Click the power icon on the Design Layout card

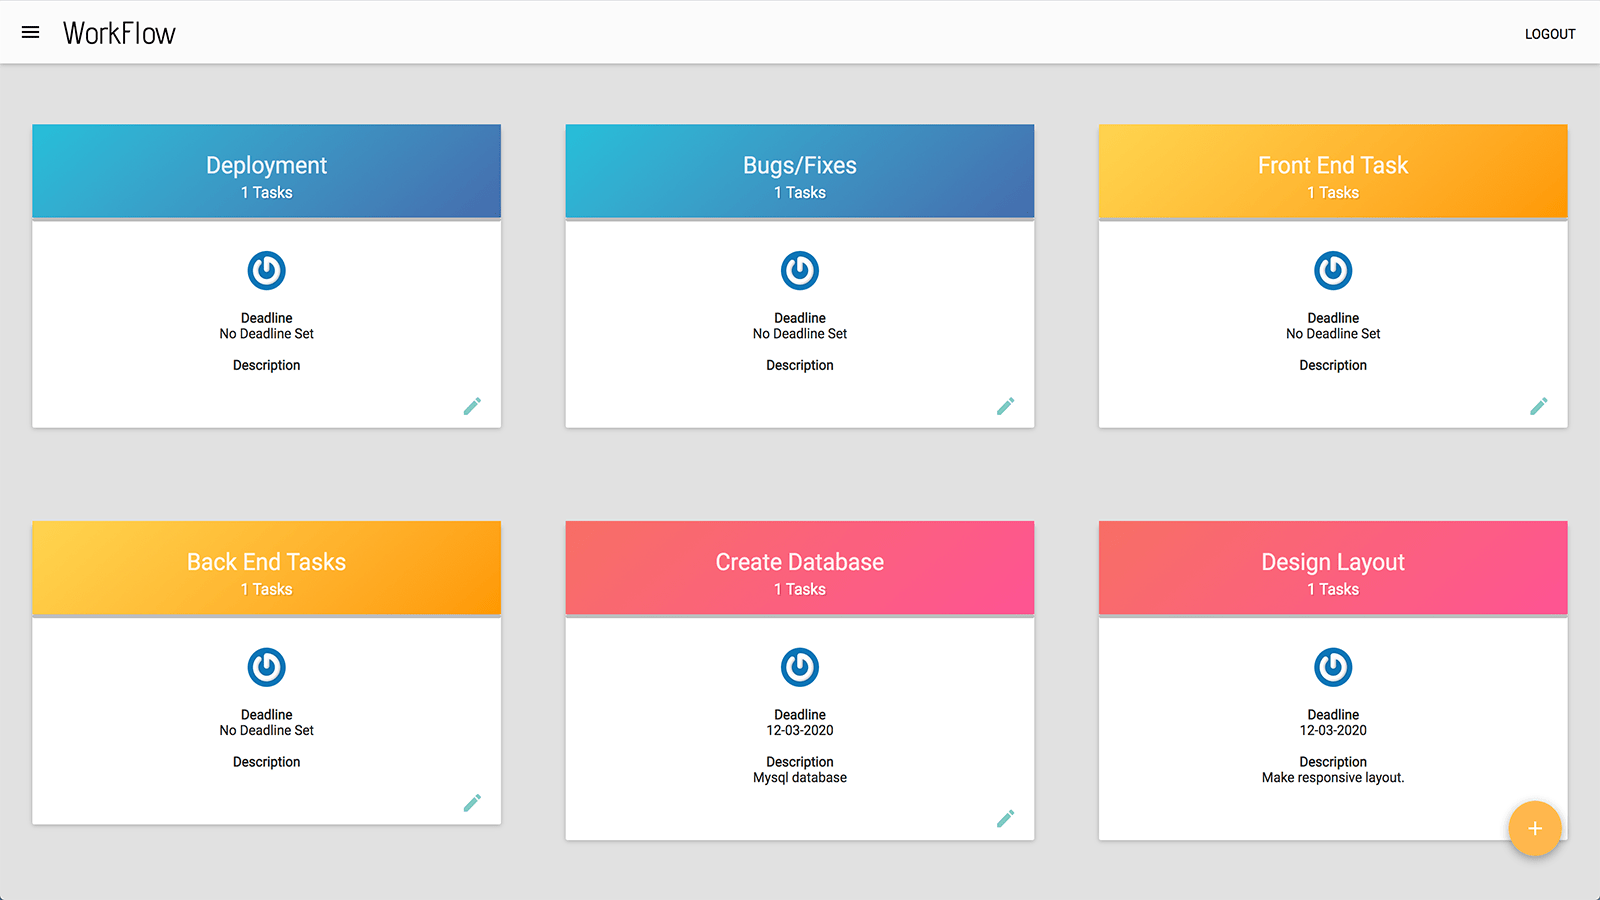point(1333,667)
